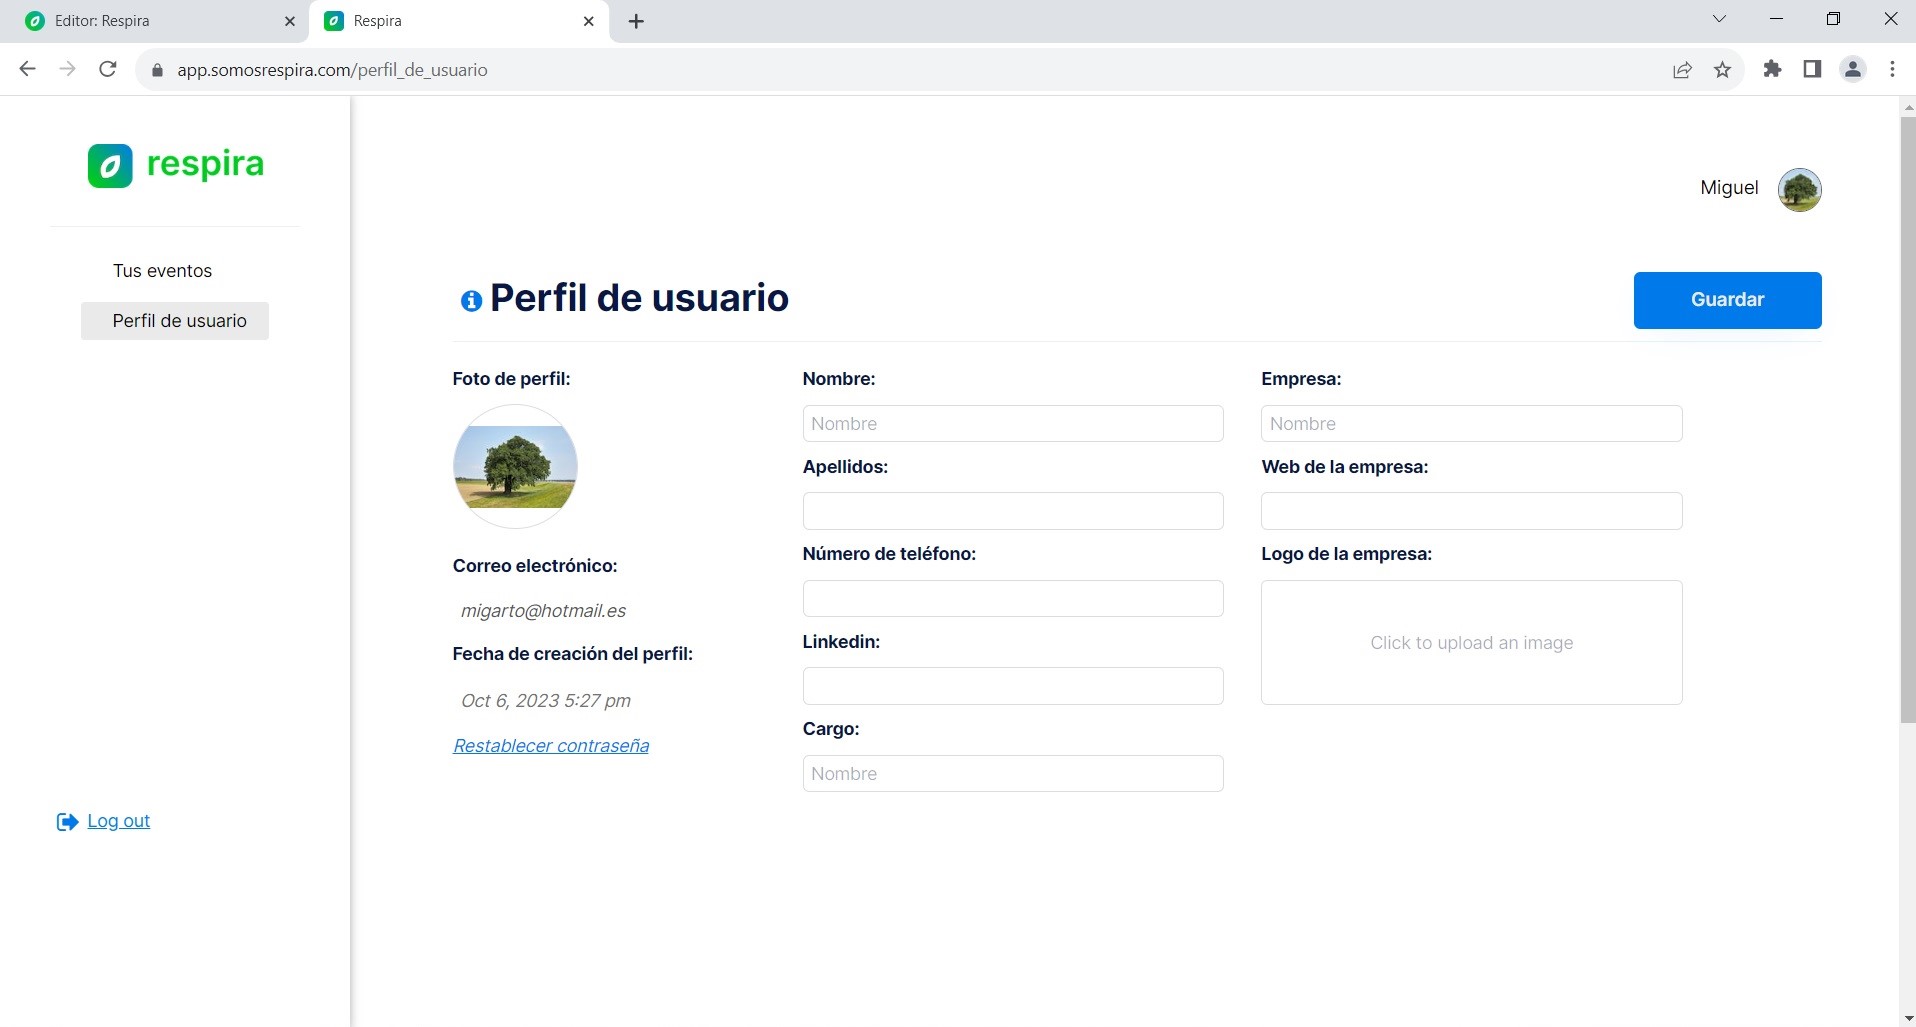Click the Correo electrónico label
This screenshot has width=1916, height=1027.
(x=535, y=566)
